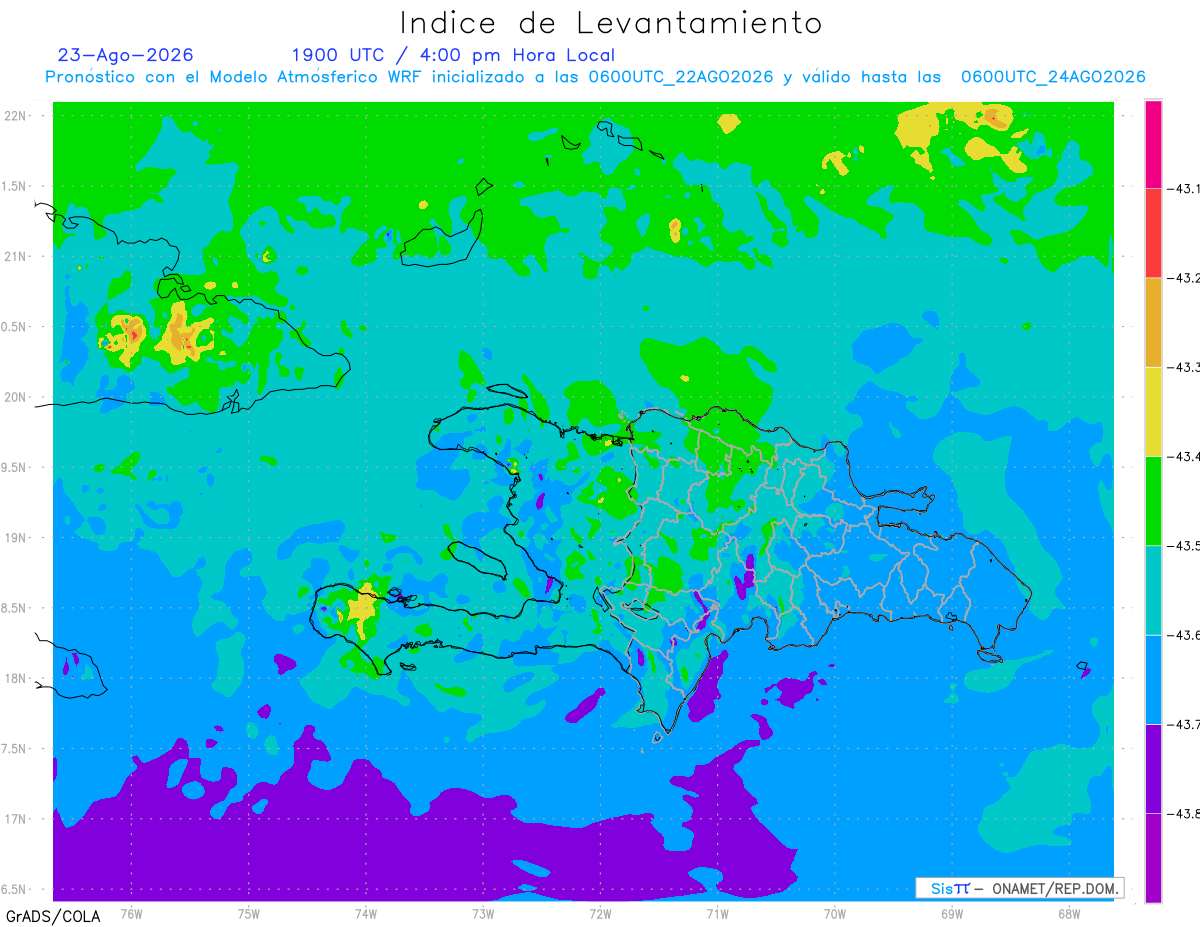Viewport: 1200px width, 927px height.
Task: Click the 75W longitude label
Action: 248,913
